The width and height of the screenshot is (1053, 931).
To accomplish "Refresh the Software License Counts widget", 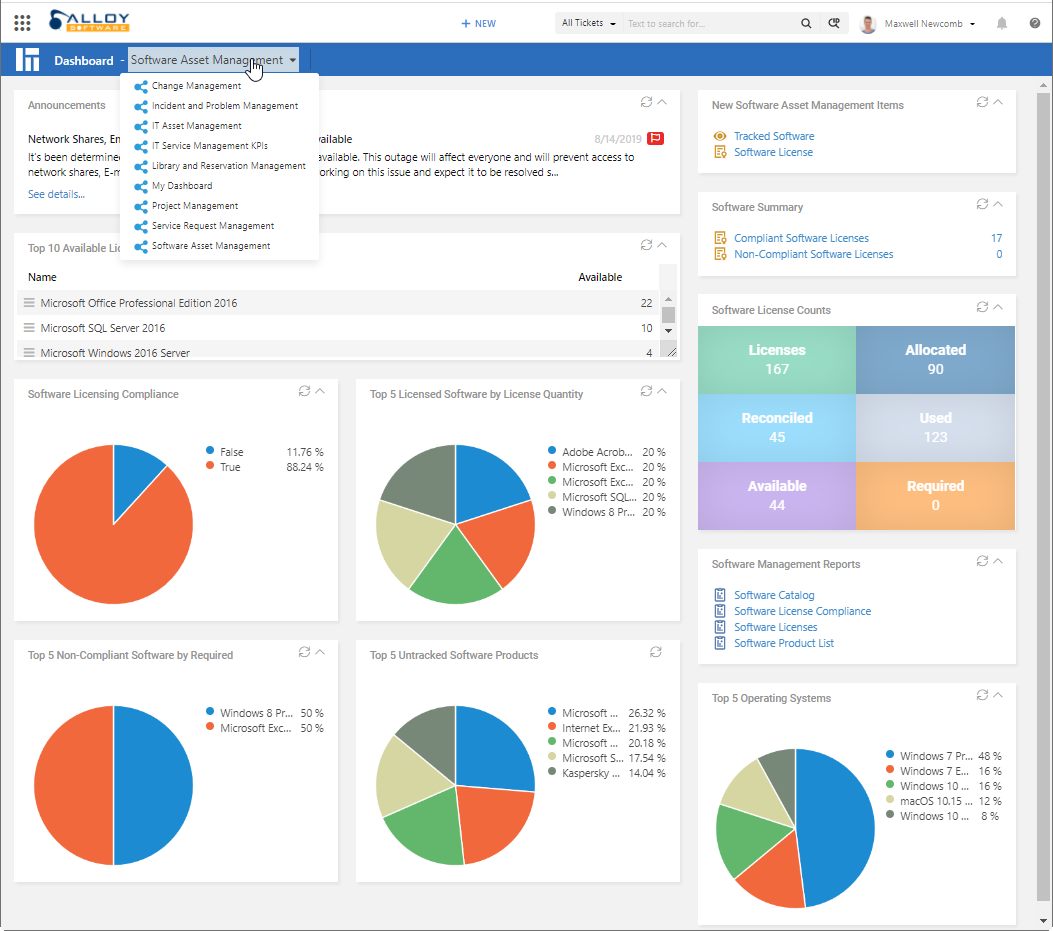I will tap(982, 307).
